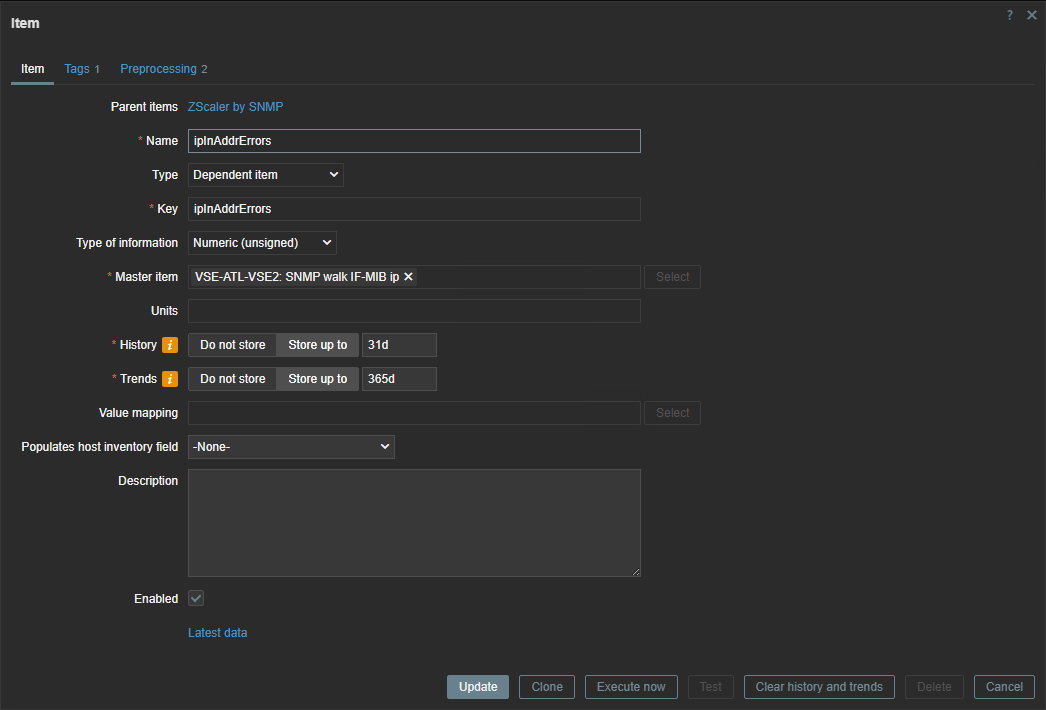Remove the selected master item tag
Viewport: 1046px width, 710px height.
coord(408,277)
